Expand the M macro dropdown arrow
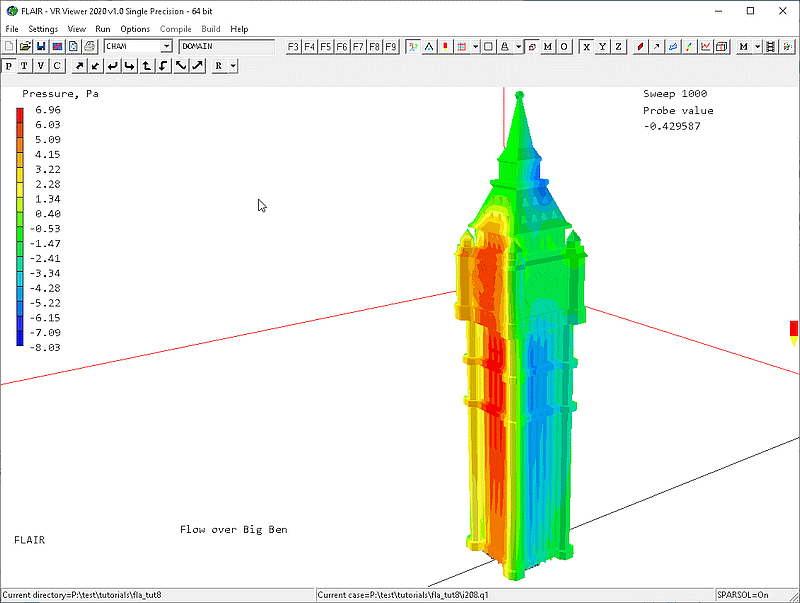The width and height of the screenshot is (800, 603). coord(758,47)
